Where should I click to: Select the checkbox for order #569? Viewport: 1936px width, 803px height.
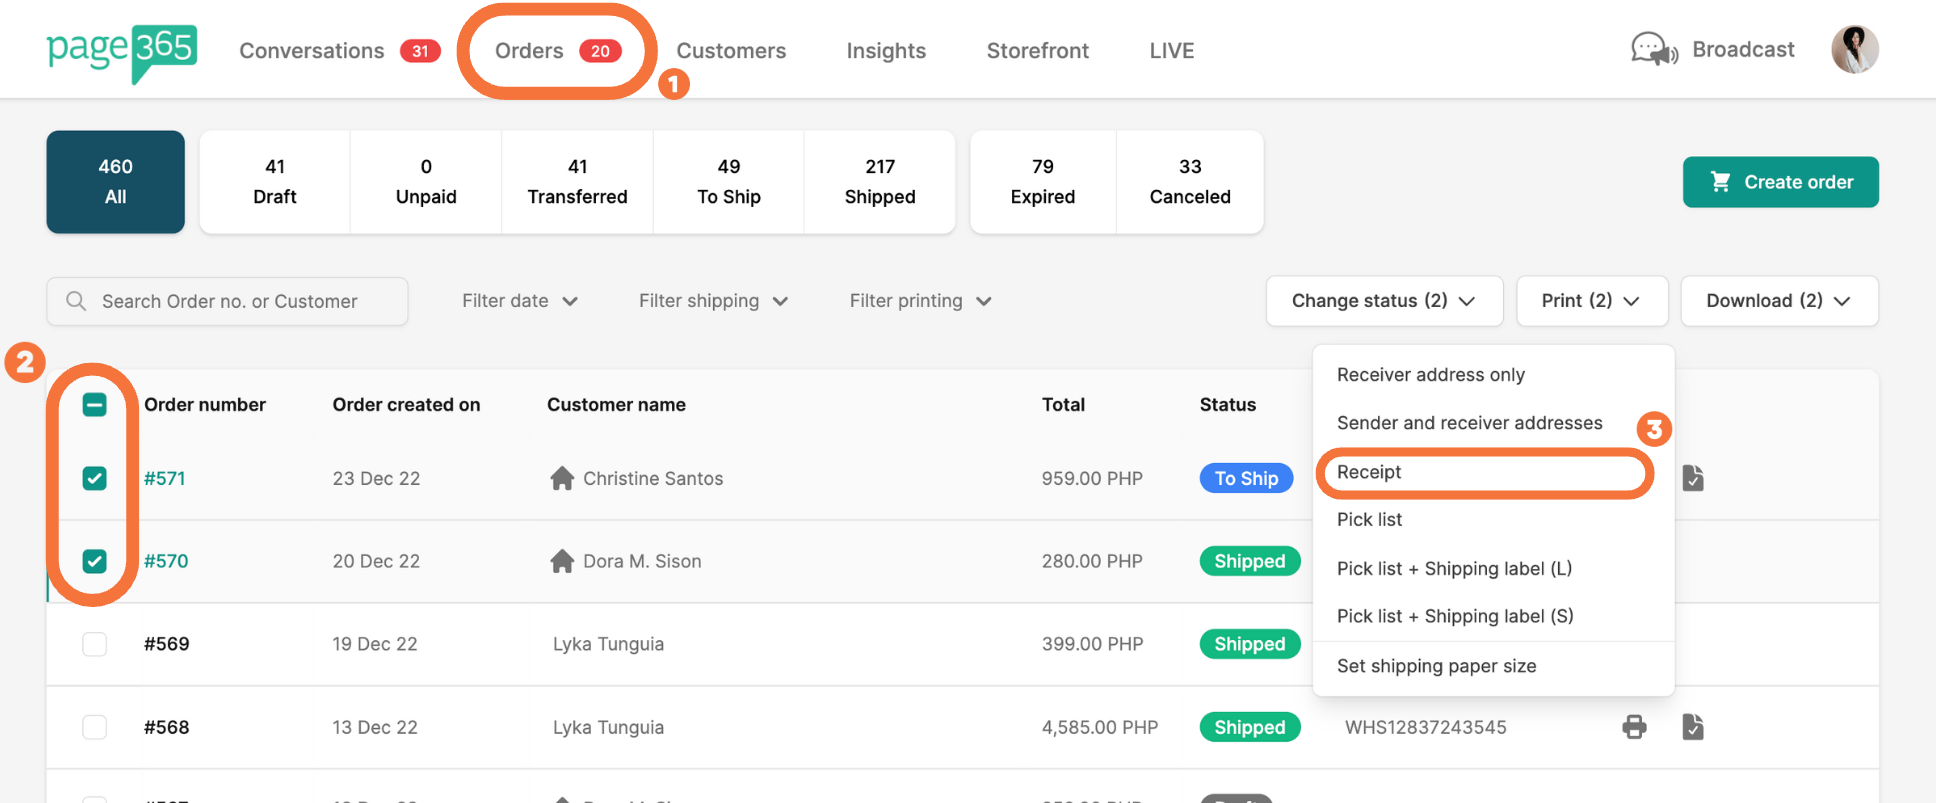point(95,644)
